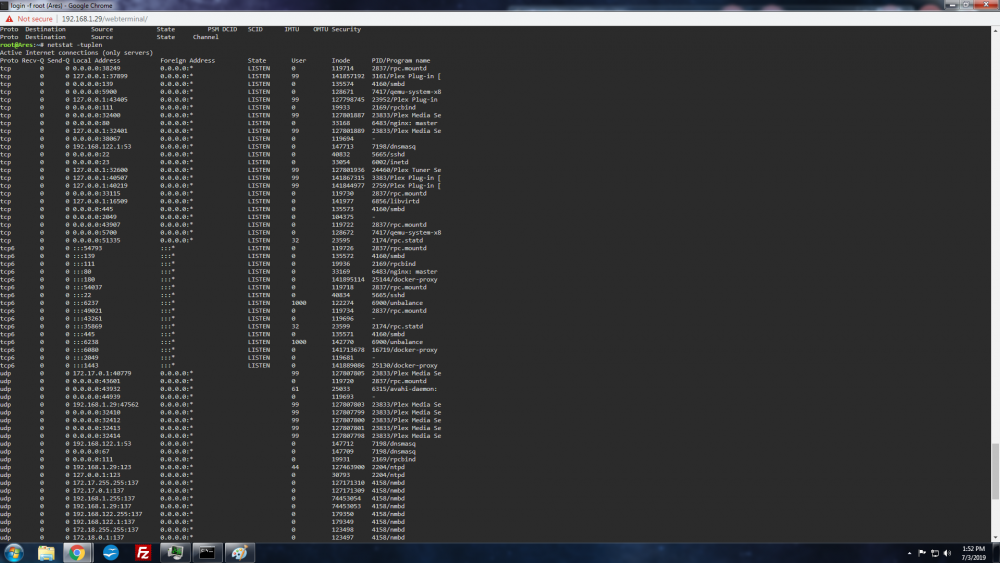The image size is (1000, 563).
Task: Click local address 0.0.0.0:5900
Action: pyautogui.click(x=94, y=92)
